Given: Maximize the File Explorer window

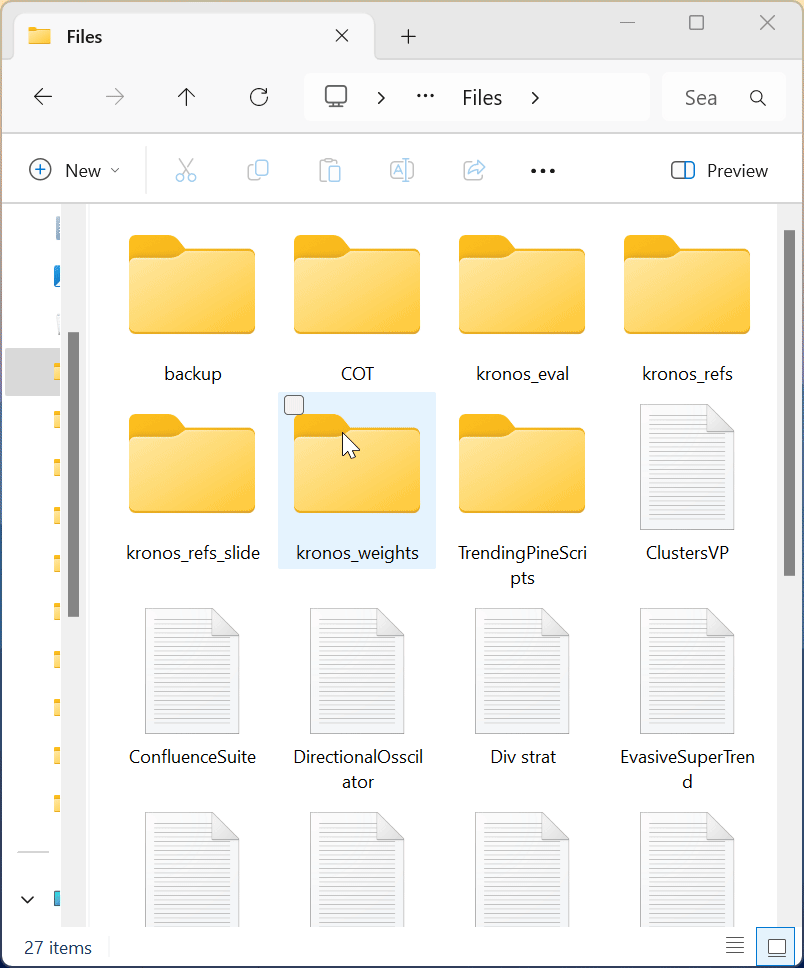Looking at the screenshot, I should pyautogui.click(x=697, y=23).
